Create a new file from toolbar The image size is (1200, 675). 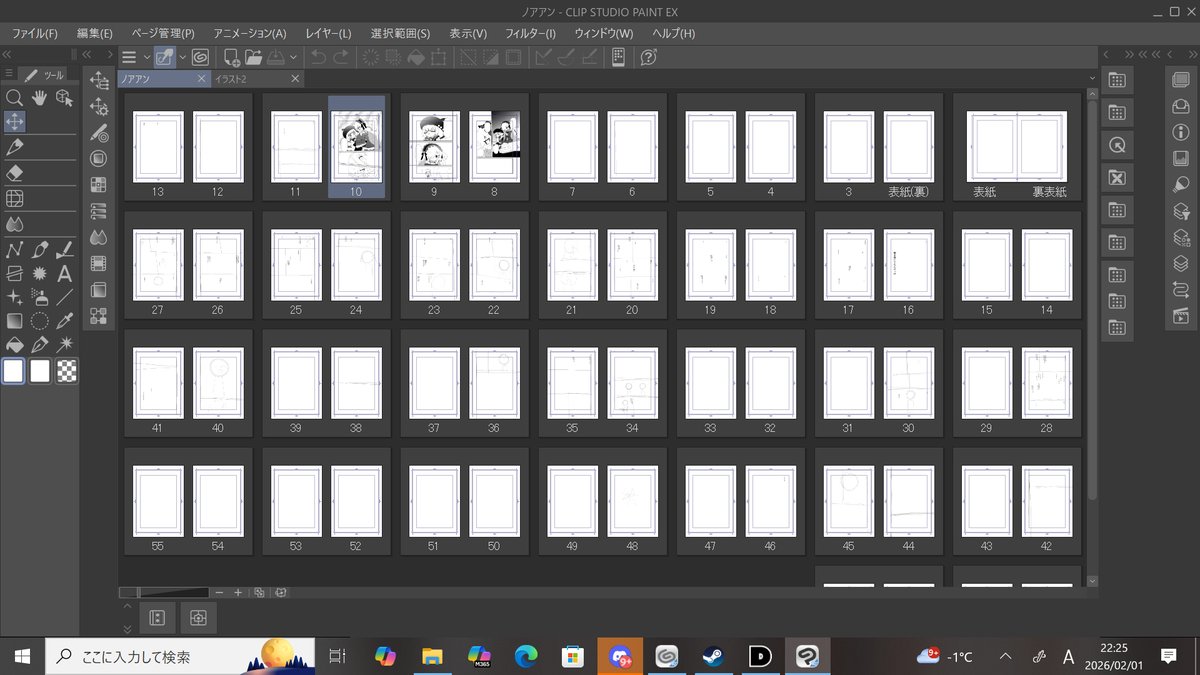(231, 57)
